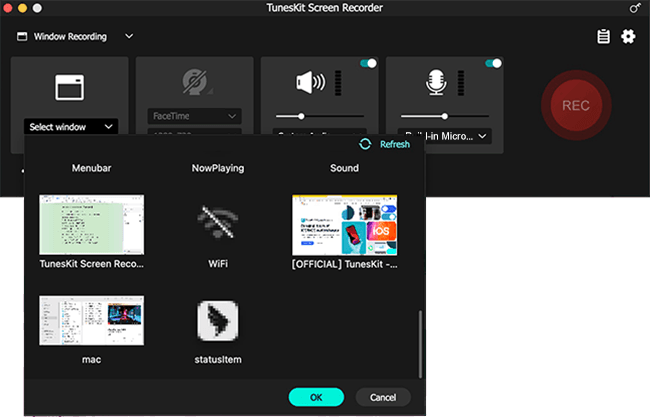Click the microphone icon
650x418 pixels.
(x=436, y=82)
